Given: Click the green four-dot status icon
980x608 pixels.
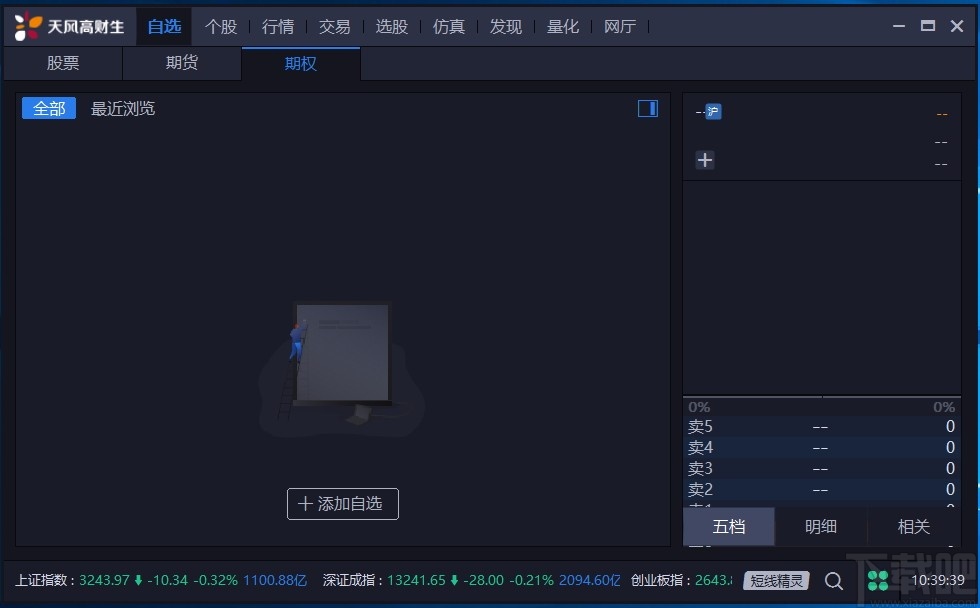Looking at the screenshot, I should coord(877,580).
